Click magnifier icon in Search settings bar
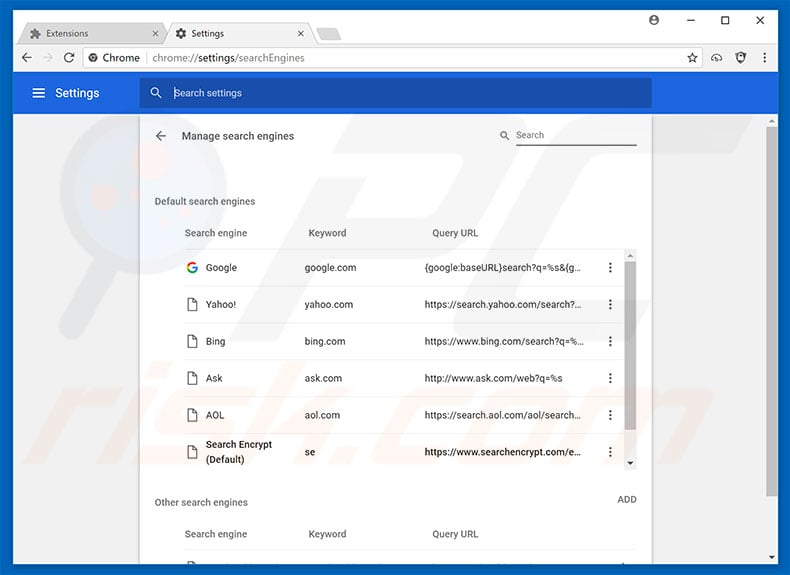This screenshot has height=575, width=790. (x=156, y=93)
